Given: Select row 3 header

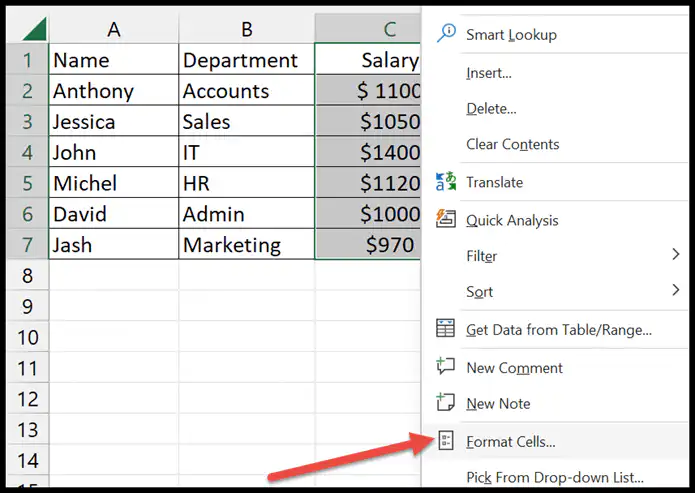Looking at the screenshot, I should pos(27,121).
